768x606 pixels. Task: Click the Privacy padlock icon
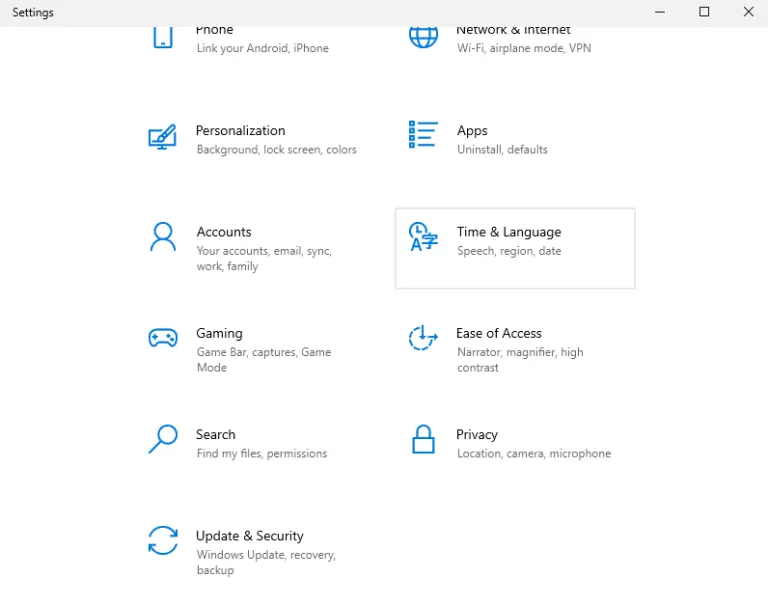click(x=423, y=439)
